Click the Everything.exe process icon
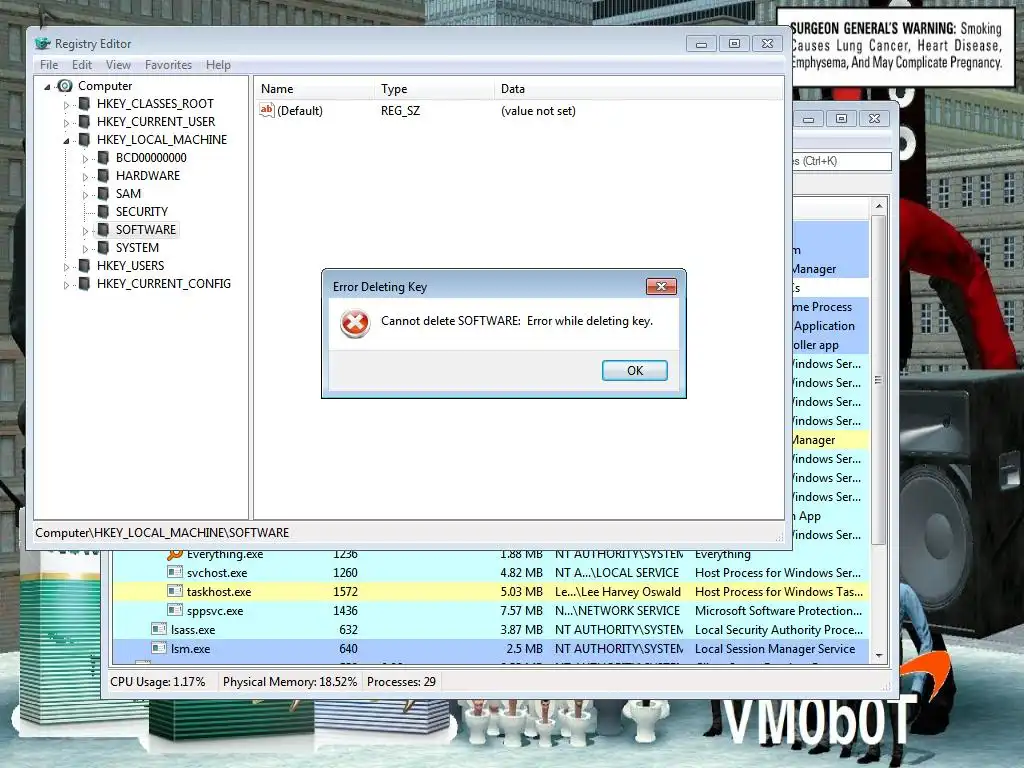This screenshot has height=768, width=1024. 174,554
